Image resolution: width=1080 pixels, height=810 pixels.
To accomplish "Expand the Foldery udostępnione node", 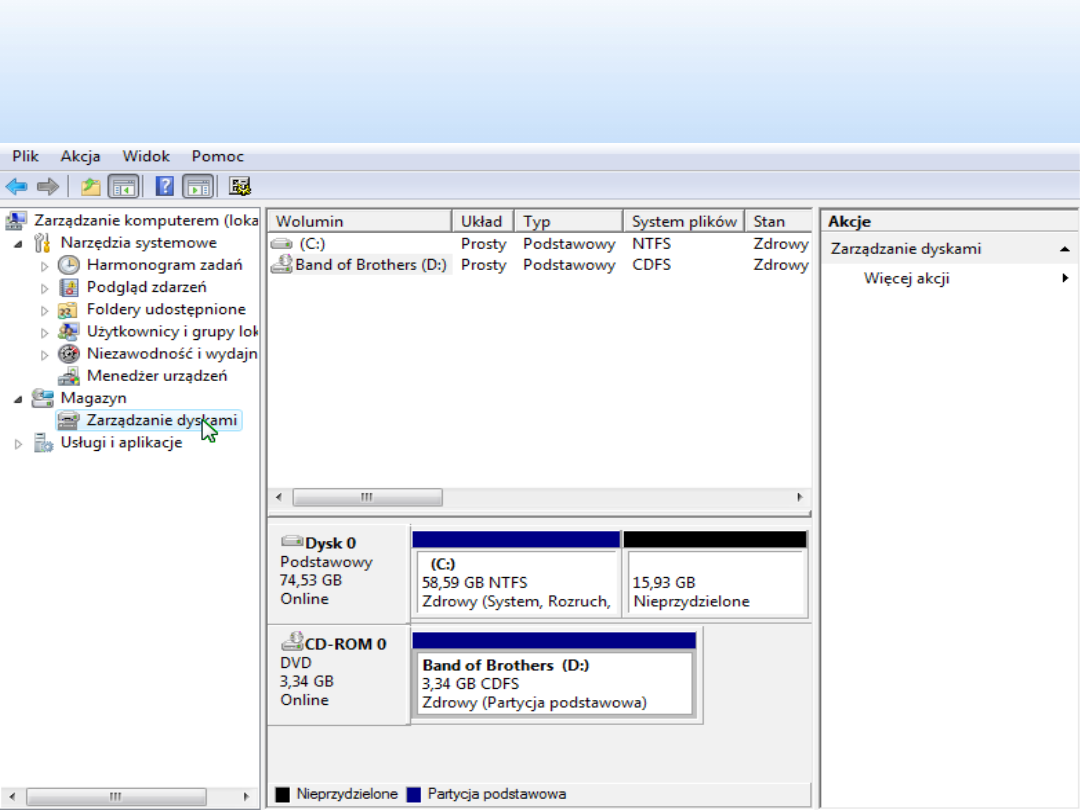I will click(x=44, y=310).
